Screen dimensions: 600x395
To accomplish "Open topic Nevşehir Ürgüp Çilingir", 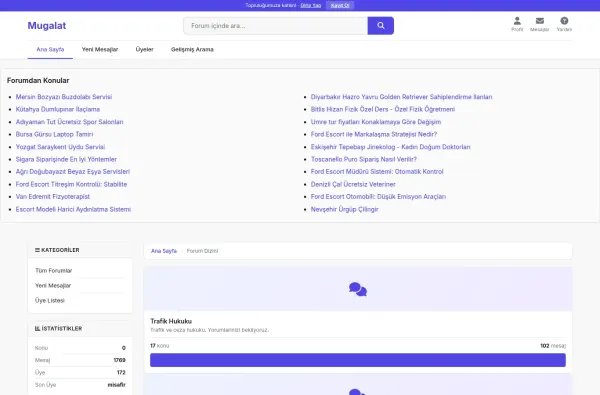I will pos(344,209).
